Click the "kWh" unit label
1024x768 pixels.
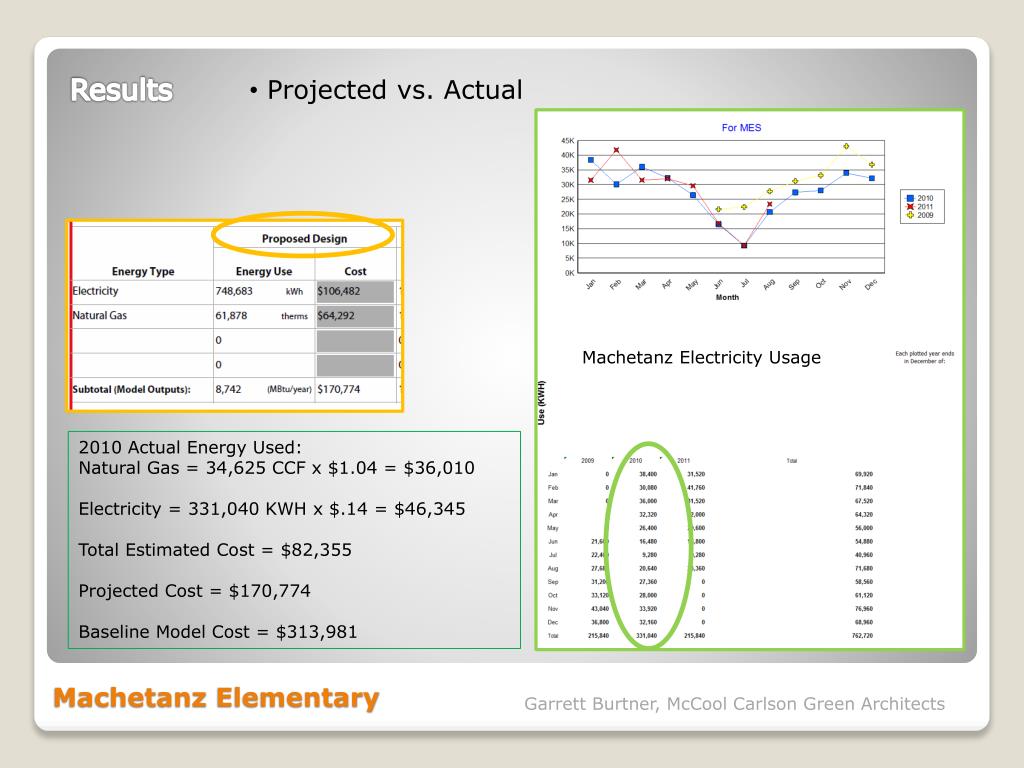click(x=295, y=292)
